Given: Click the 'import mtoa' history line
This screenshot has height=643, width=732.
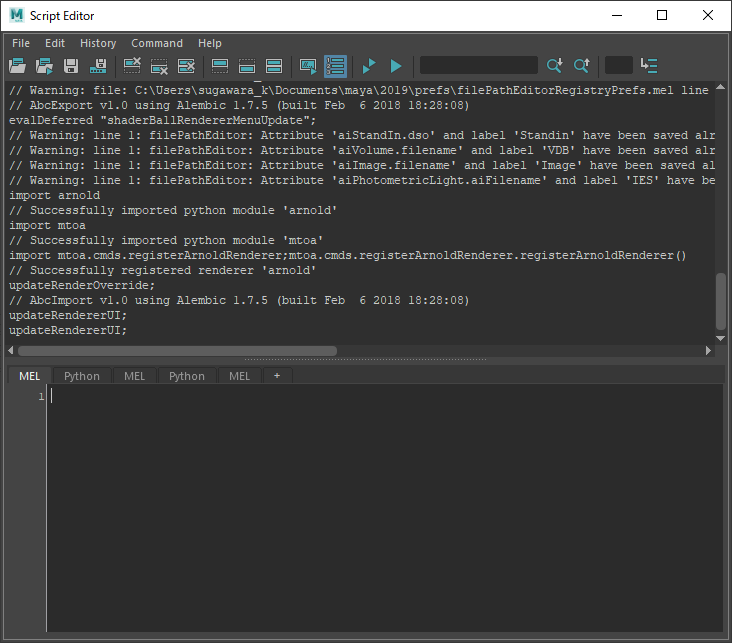Looking at the screenshot, I should pyautogui.click(x=47, y=225).
